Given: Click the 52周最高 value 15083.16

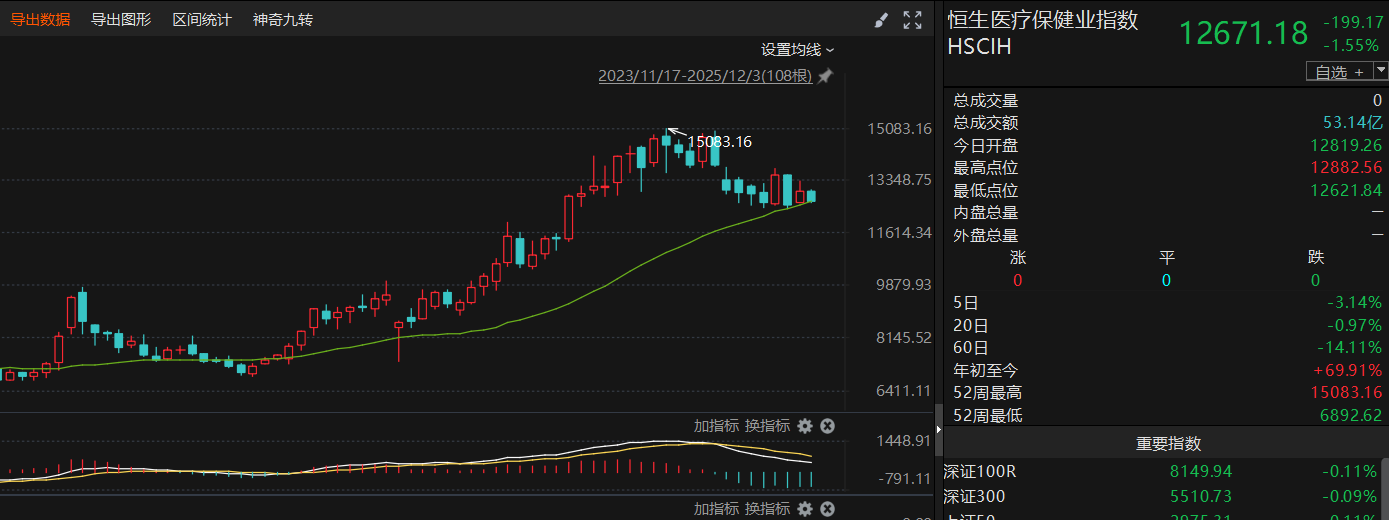Looking at the screenshot, I should [x=1346, y=393].
